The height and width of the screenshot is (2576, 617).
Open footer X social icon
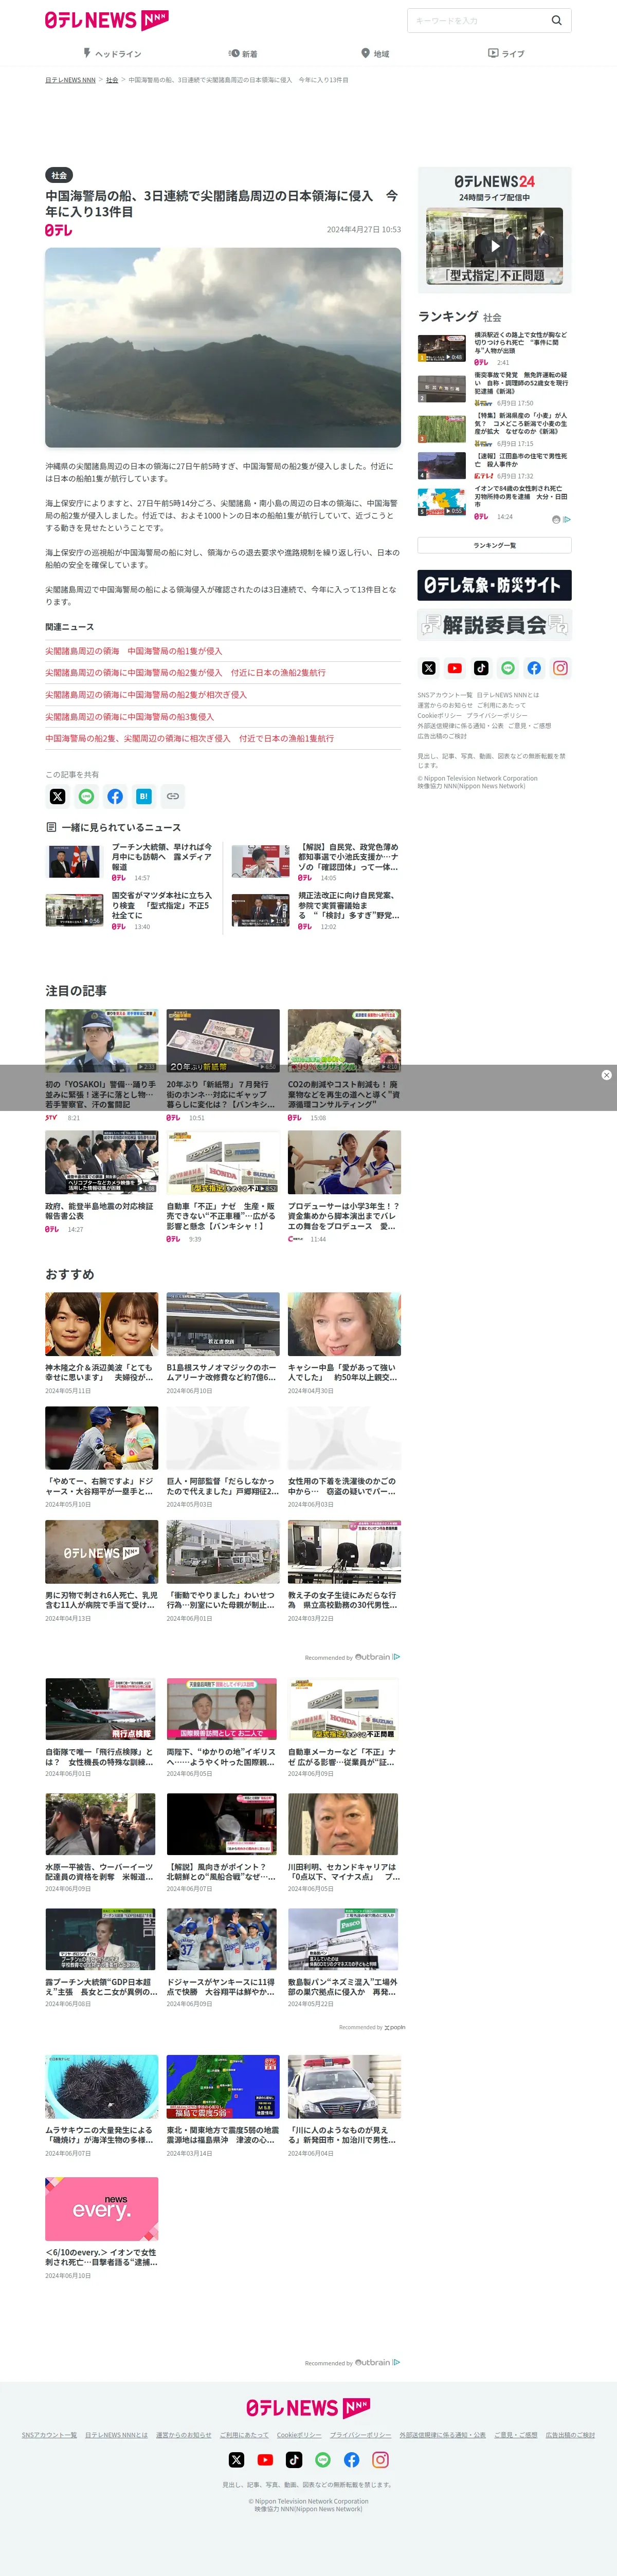click(236, 2459)
